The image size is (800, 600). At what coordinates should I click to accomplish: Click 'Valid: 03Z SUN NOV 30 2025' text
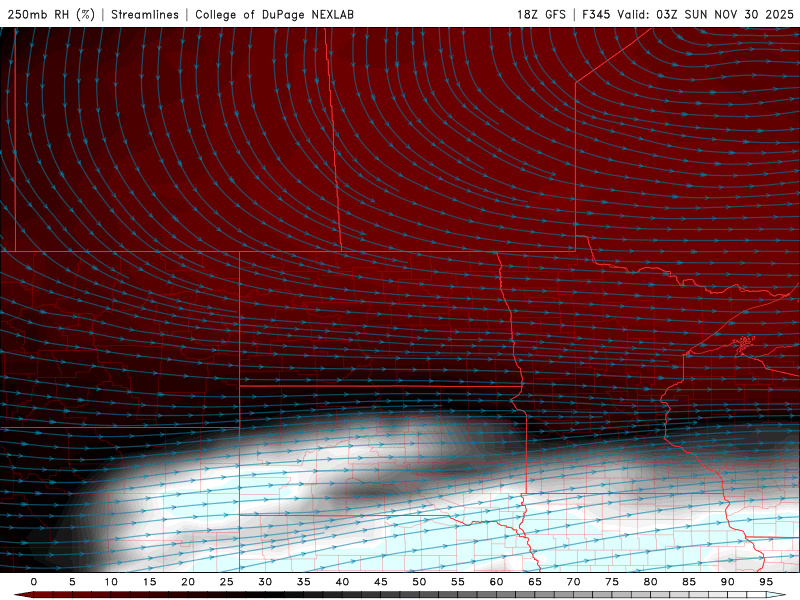[x=705, y=14]
